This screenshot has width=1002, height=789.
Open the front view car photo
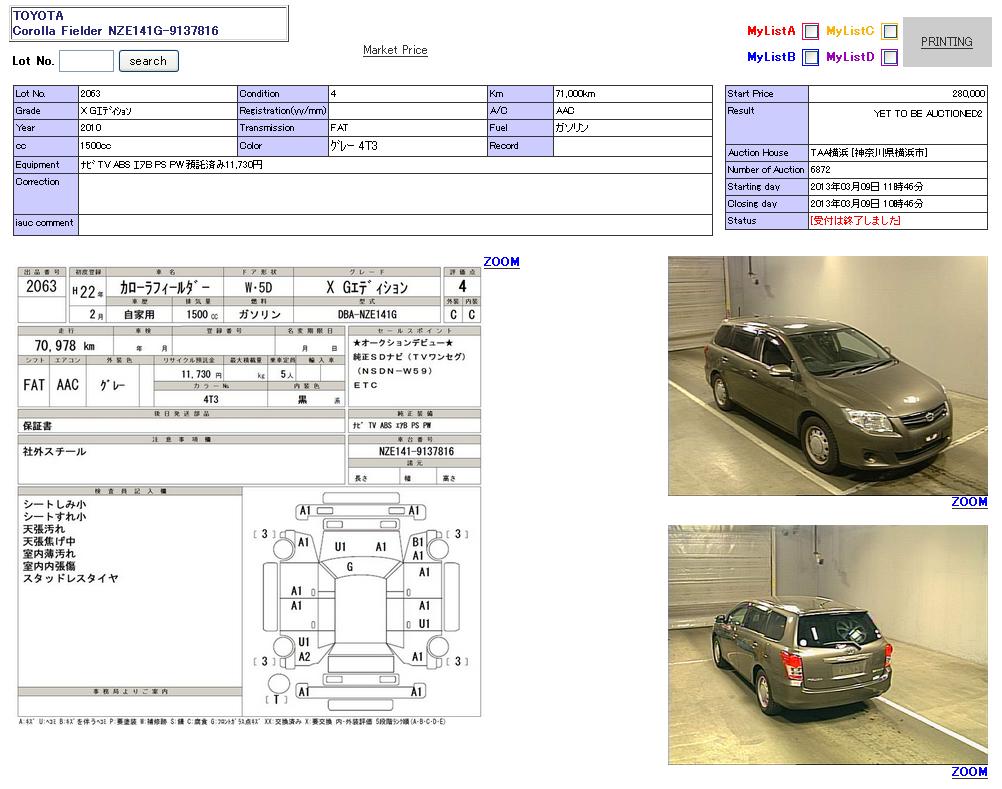(827, 375)
